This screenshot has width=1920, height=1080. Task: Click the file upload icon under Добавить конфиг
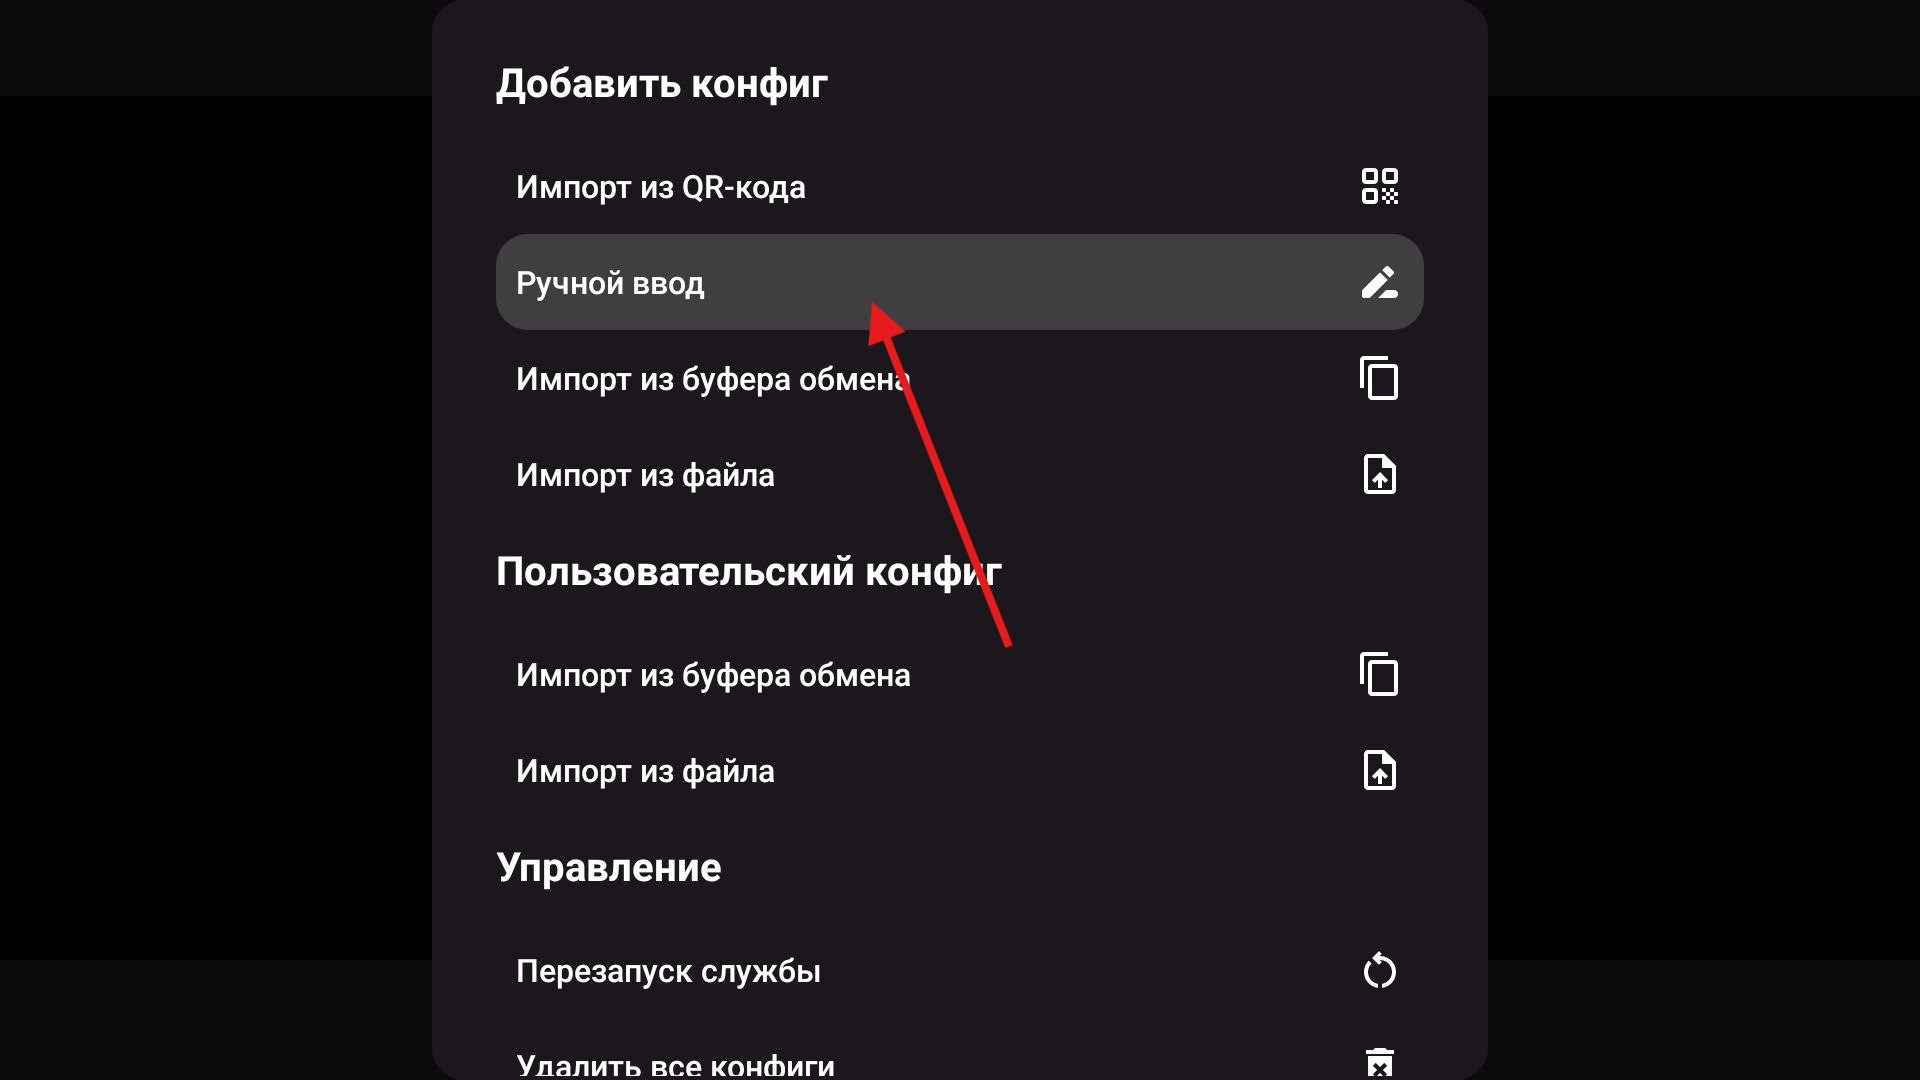[1380, 474]
